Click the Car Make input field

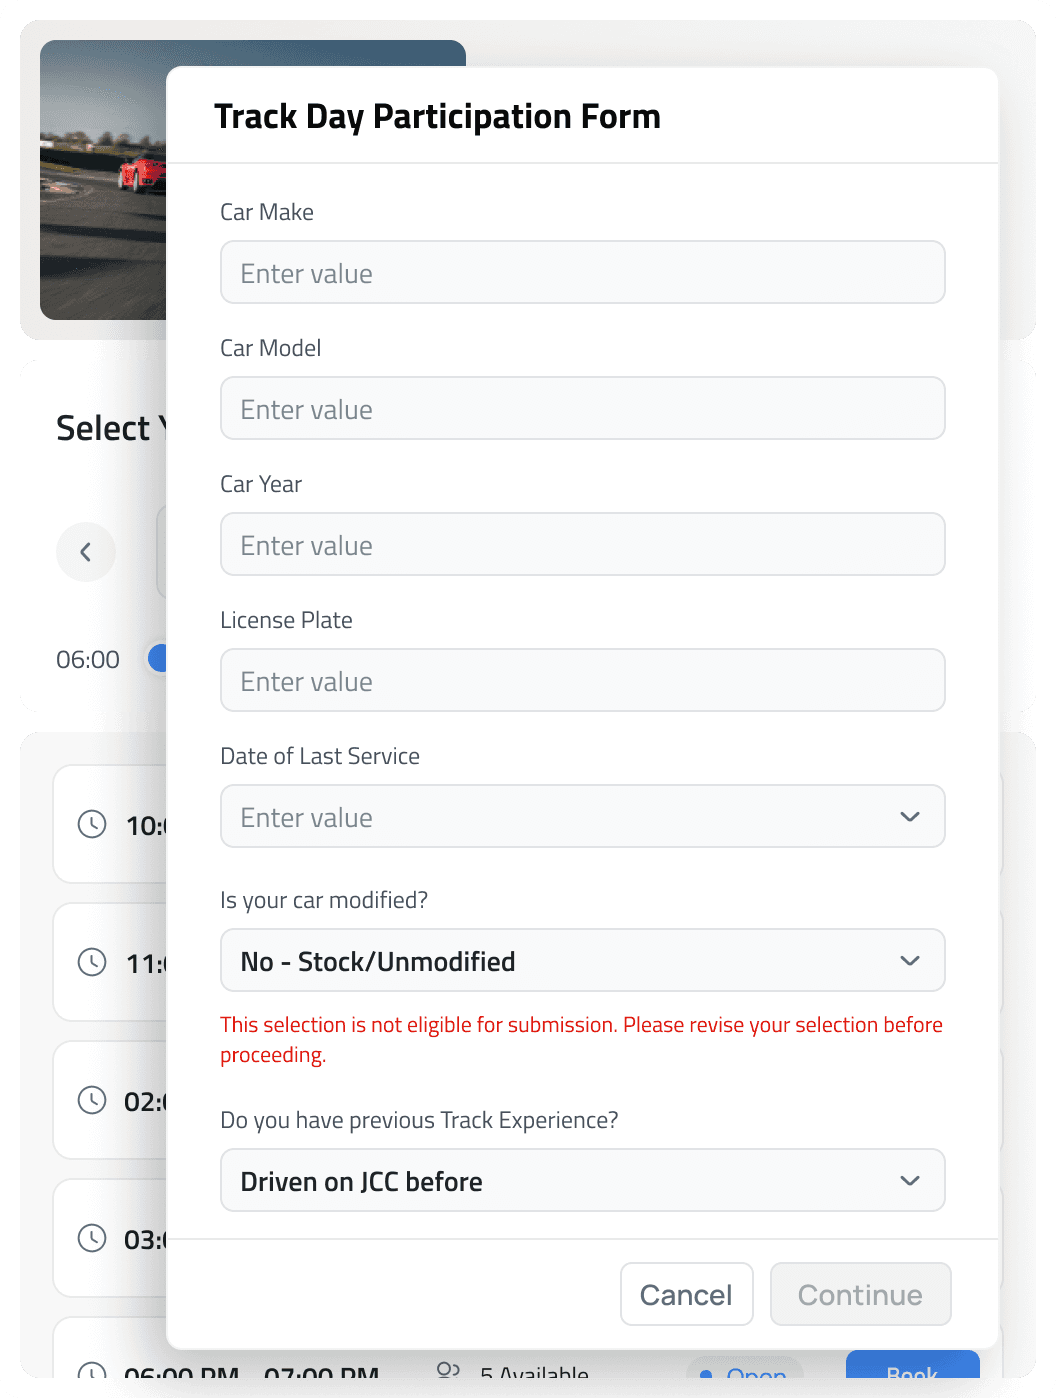[x=583, y=272]
